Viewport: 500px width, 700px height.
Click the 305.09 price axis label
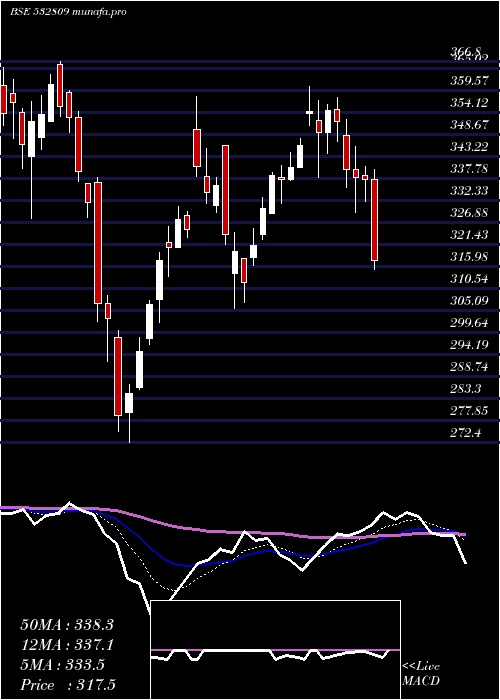point(468,300)
